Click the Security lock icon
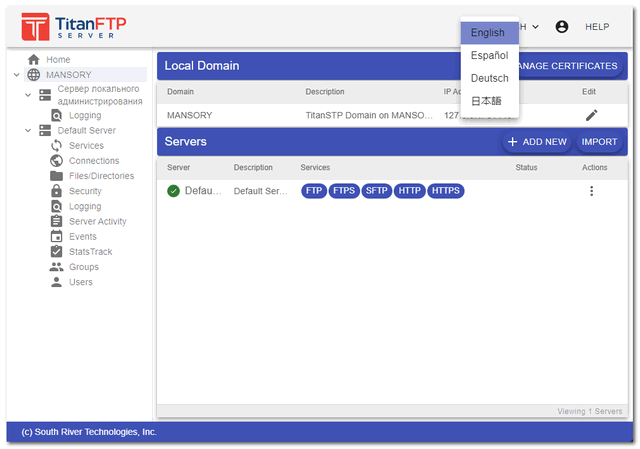The height and width of the screenshot is (449, 640). click(56, 191)
